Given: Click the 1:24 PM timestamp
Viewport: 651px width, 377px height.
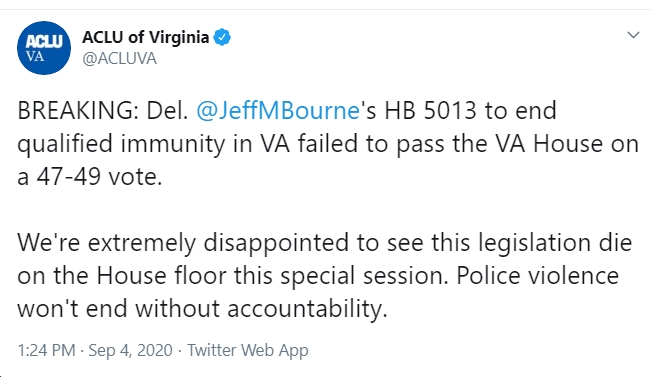Looking at the screenshot, I should coord(46,350).
